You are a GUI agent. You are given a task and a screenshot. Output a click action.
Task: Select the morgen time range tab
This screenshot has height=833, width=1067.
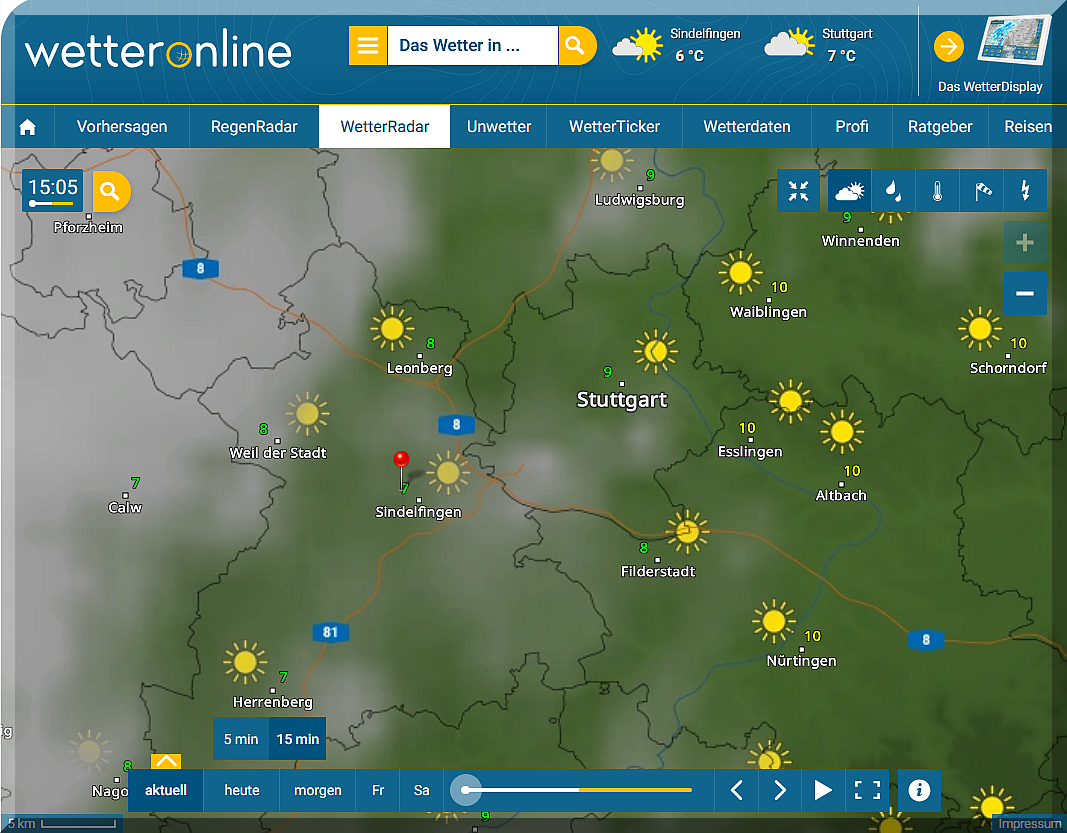[317, 790]
